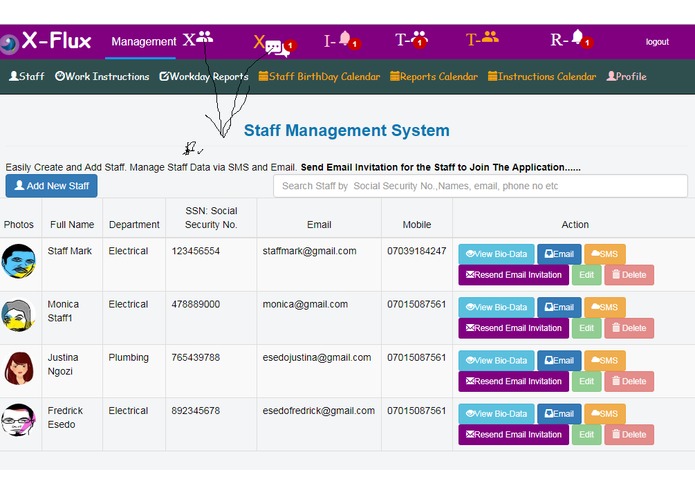This screenshot has width=695, height=494.
Task: Edit Monica Staff1 record
Action: point(586,328)
